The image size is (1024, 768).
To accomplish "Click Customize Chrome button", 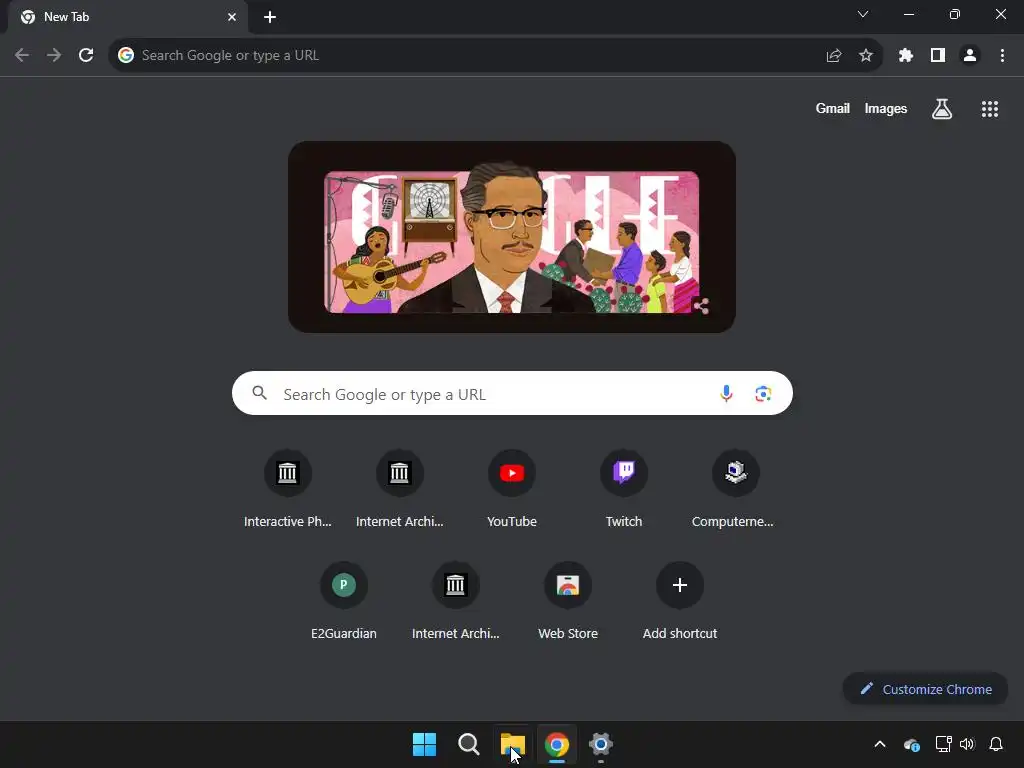I will pos(925,689).
